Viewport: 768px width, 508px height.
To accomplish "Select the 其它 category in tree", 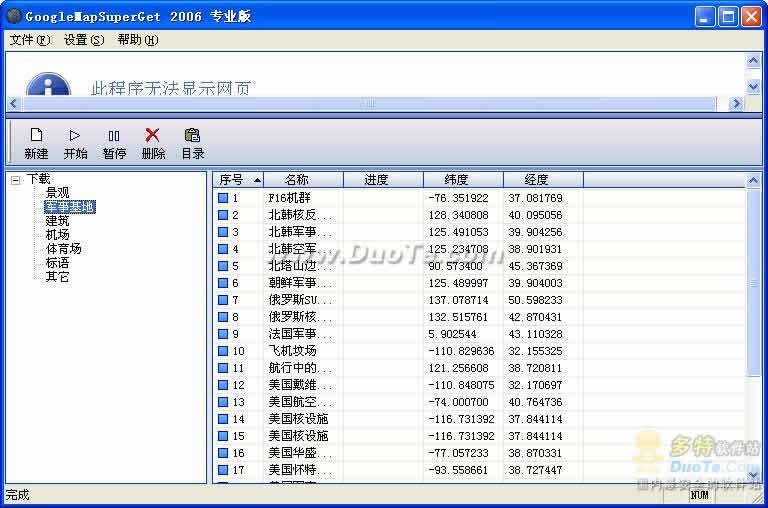I will coord(57,277).
